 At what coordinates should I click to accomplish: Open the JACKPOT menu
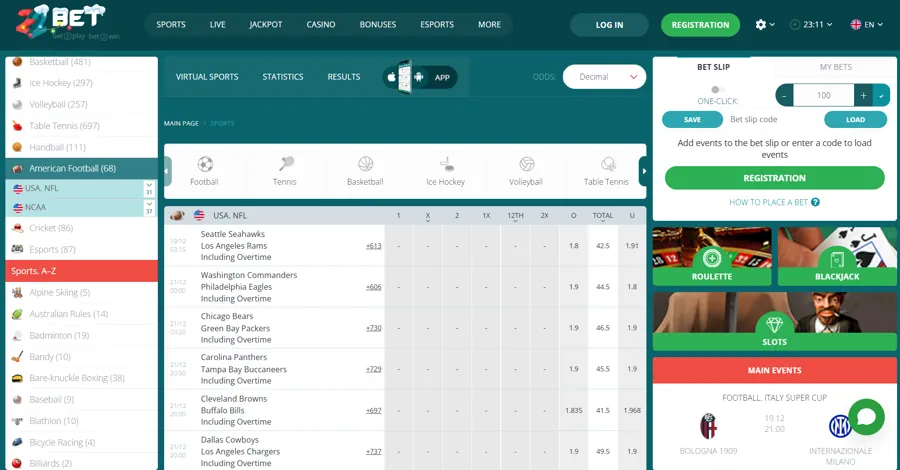266,25
